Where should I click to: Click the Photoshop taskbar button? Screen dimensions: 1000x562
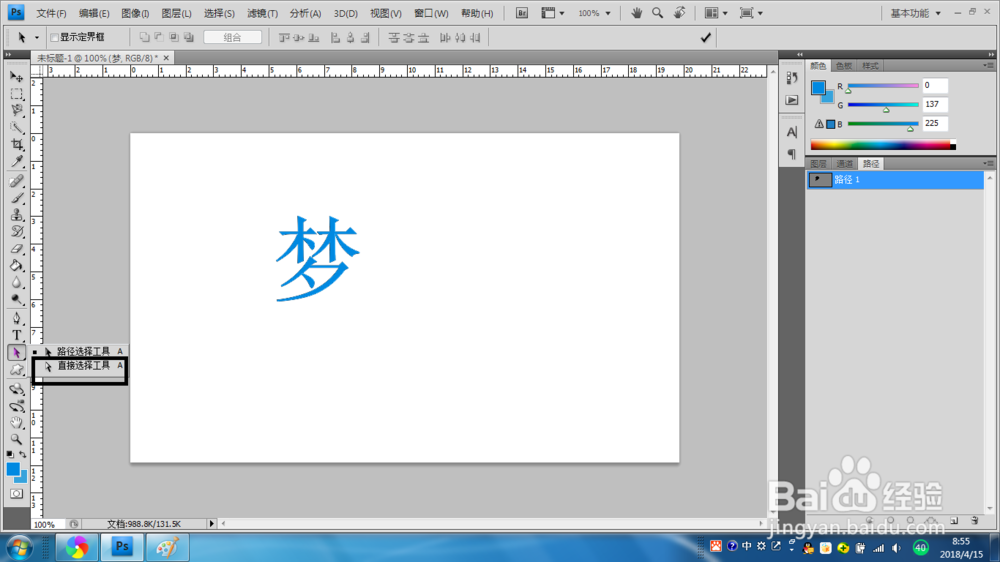point(122,547)
